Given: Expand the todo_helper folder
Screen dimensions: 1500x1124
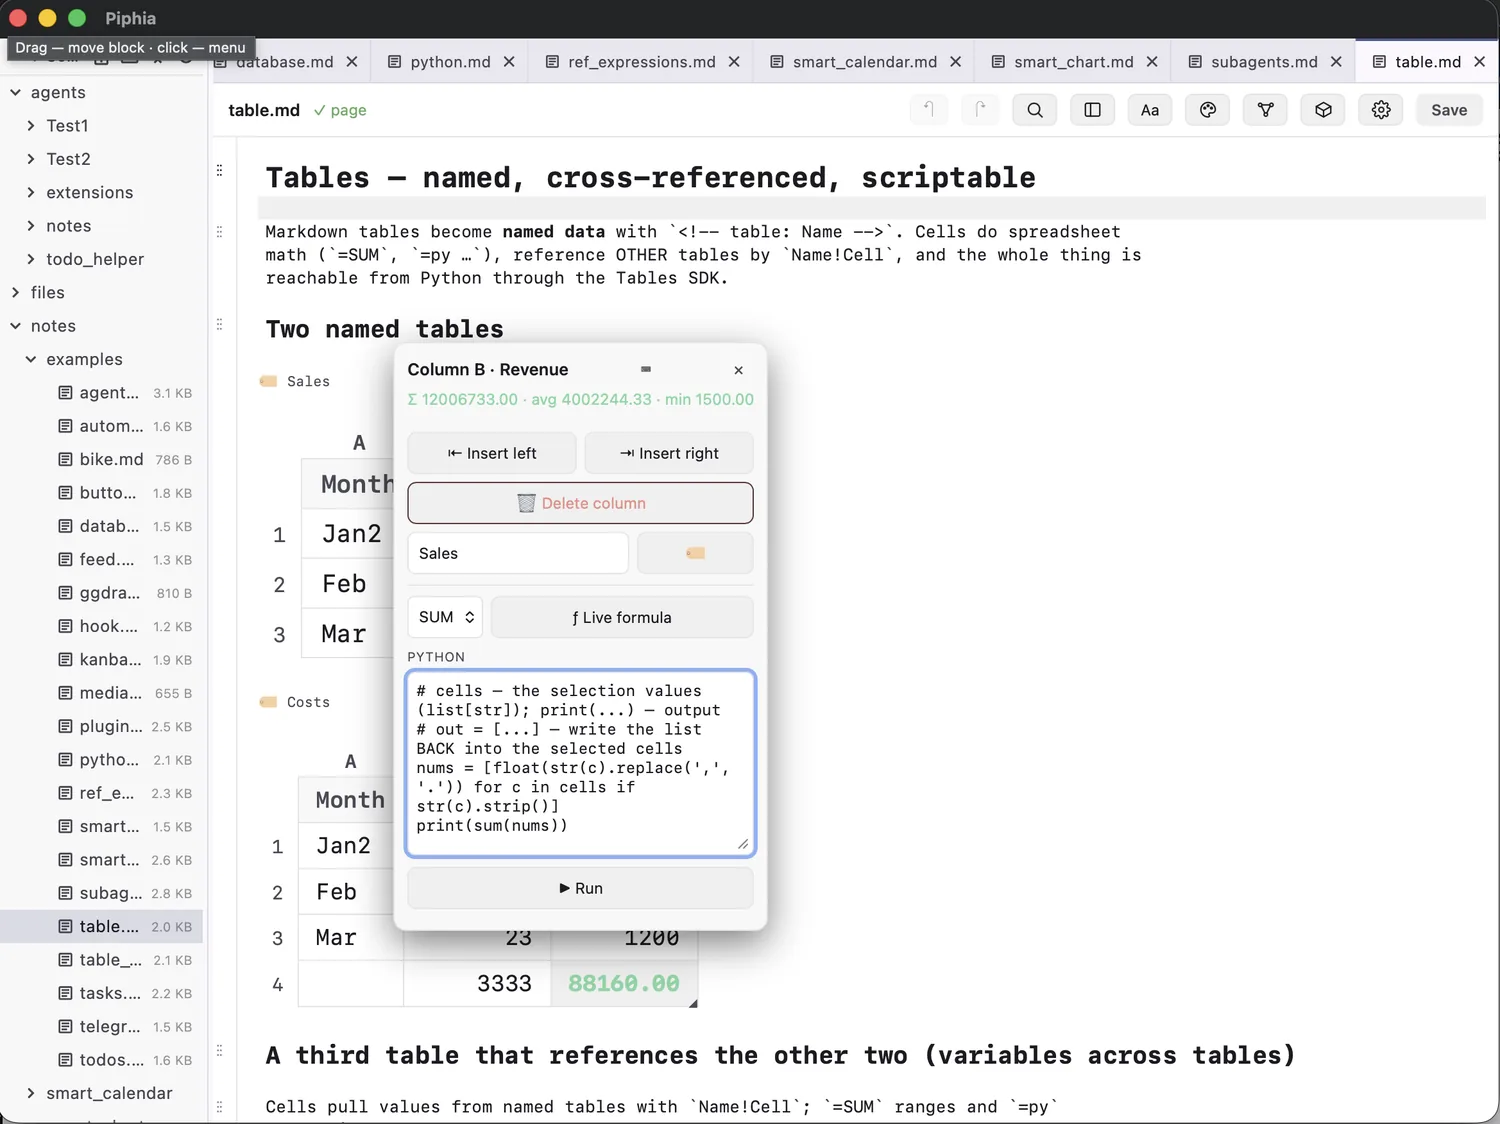Looking at the screenshot, I should tap(31, 259).
